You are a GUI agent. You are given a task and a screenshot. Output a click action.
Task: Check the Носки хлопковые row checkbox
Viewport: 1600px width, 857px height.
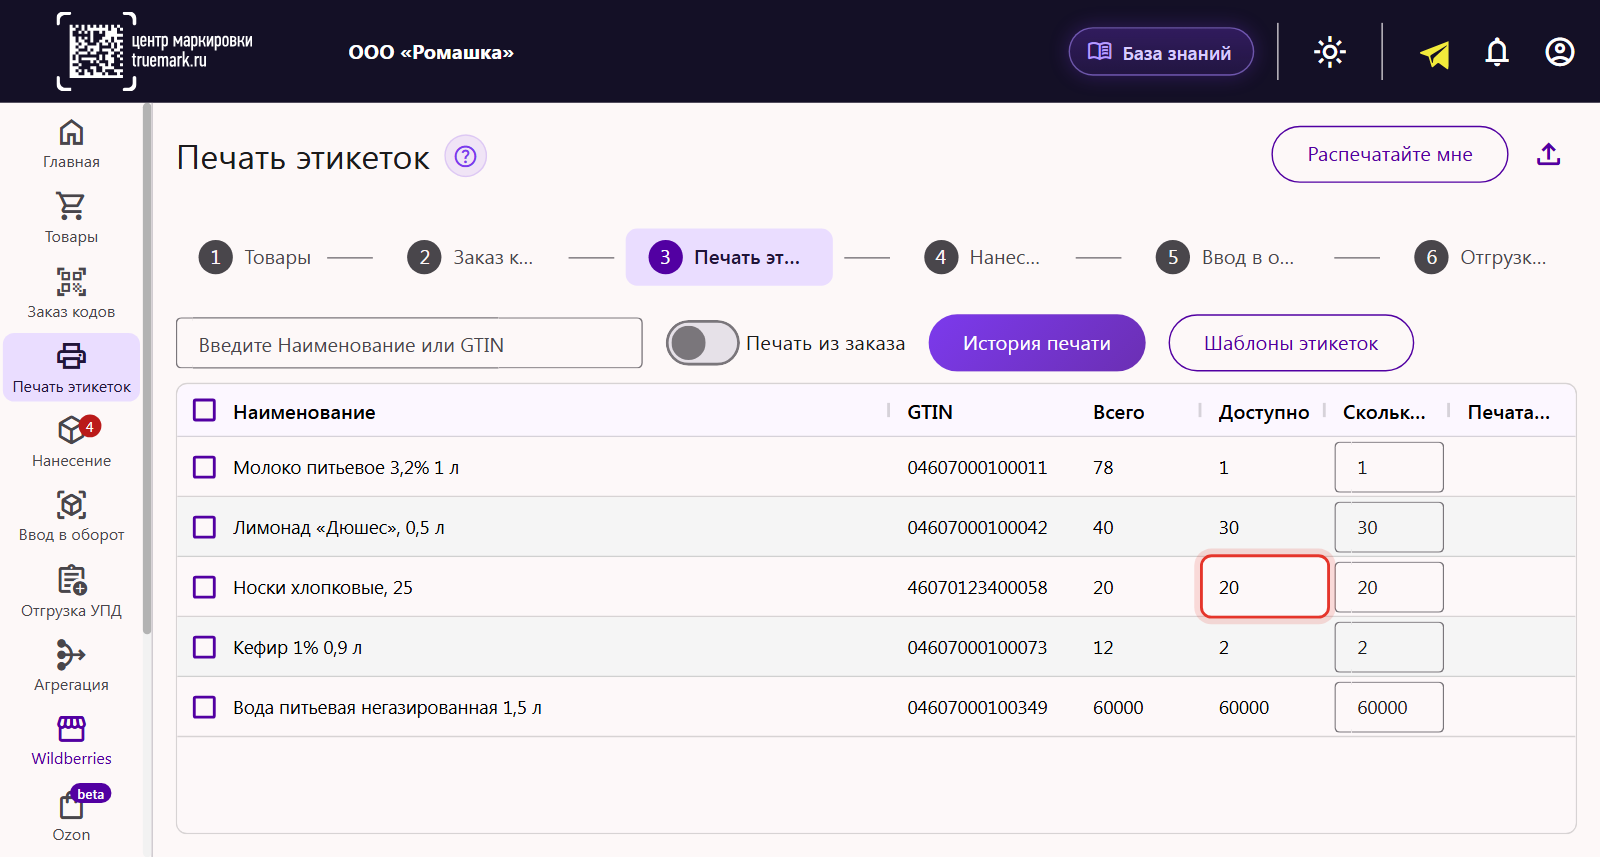(x=205, y=587)
